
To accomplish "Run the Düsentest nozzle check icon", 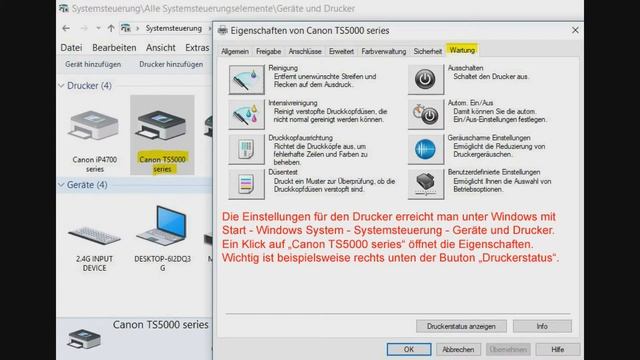I will coord(247,184).
